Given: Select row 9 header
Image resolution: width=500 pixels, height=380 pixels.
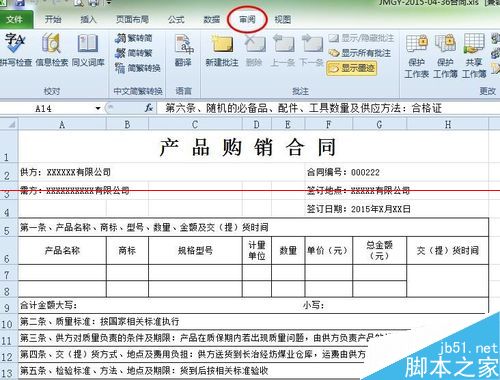Looking at the screenshot, I should pyautogui.click(x=9, y=305).
